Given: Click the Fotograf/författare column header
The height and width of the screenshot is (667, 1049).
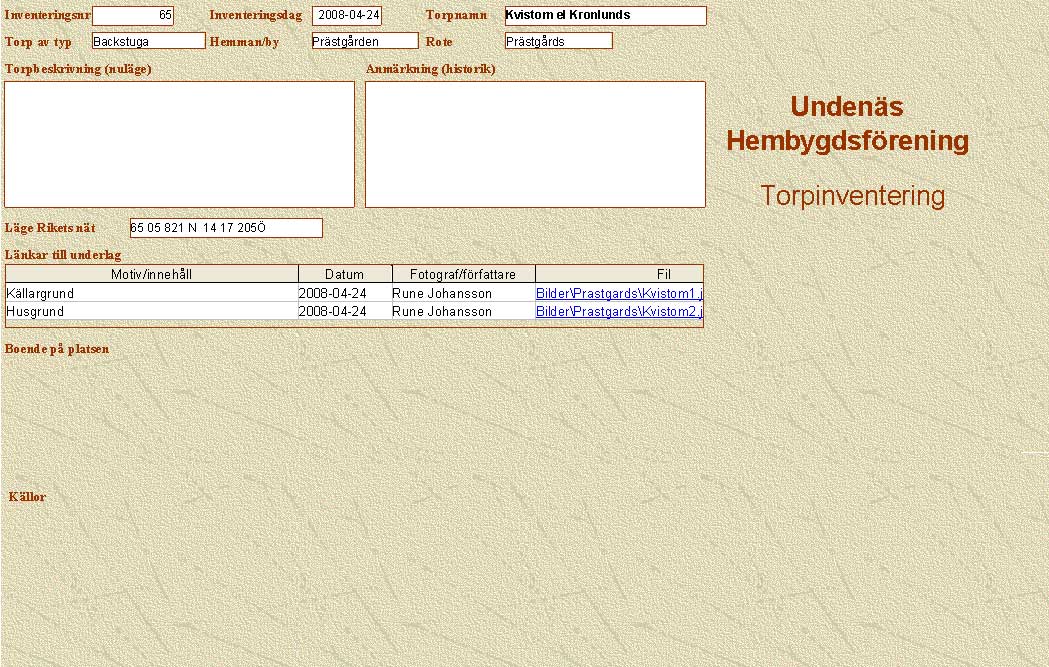Looking at the screenshot, I should coord(463,274).
